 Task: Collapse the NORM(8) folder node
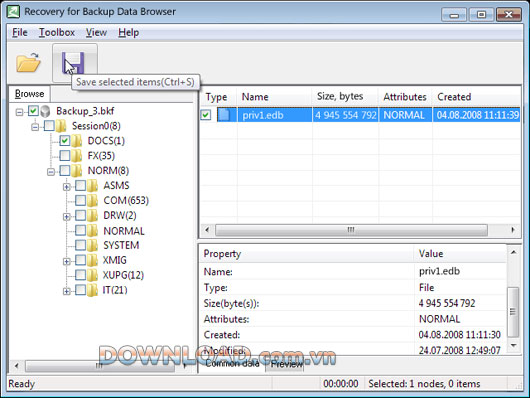(x=51, y=172)
